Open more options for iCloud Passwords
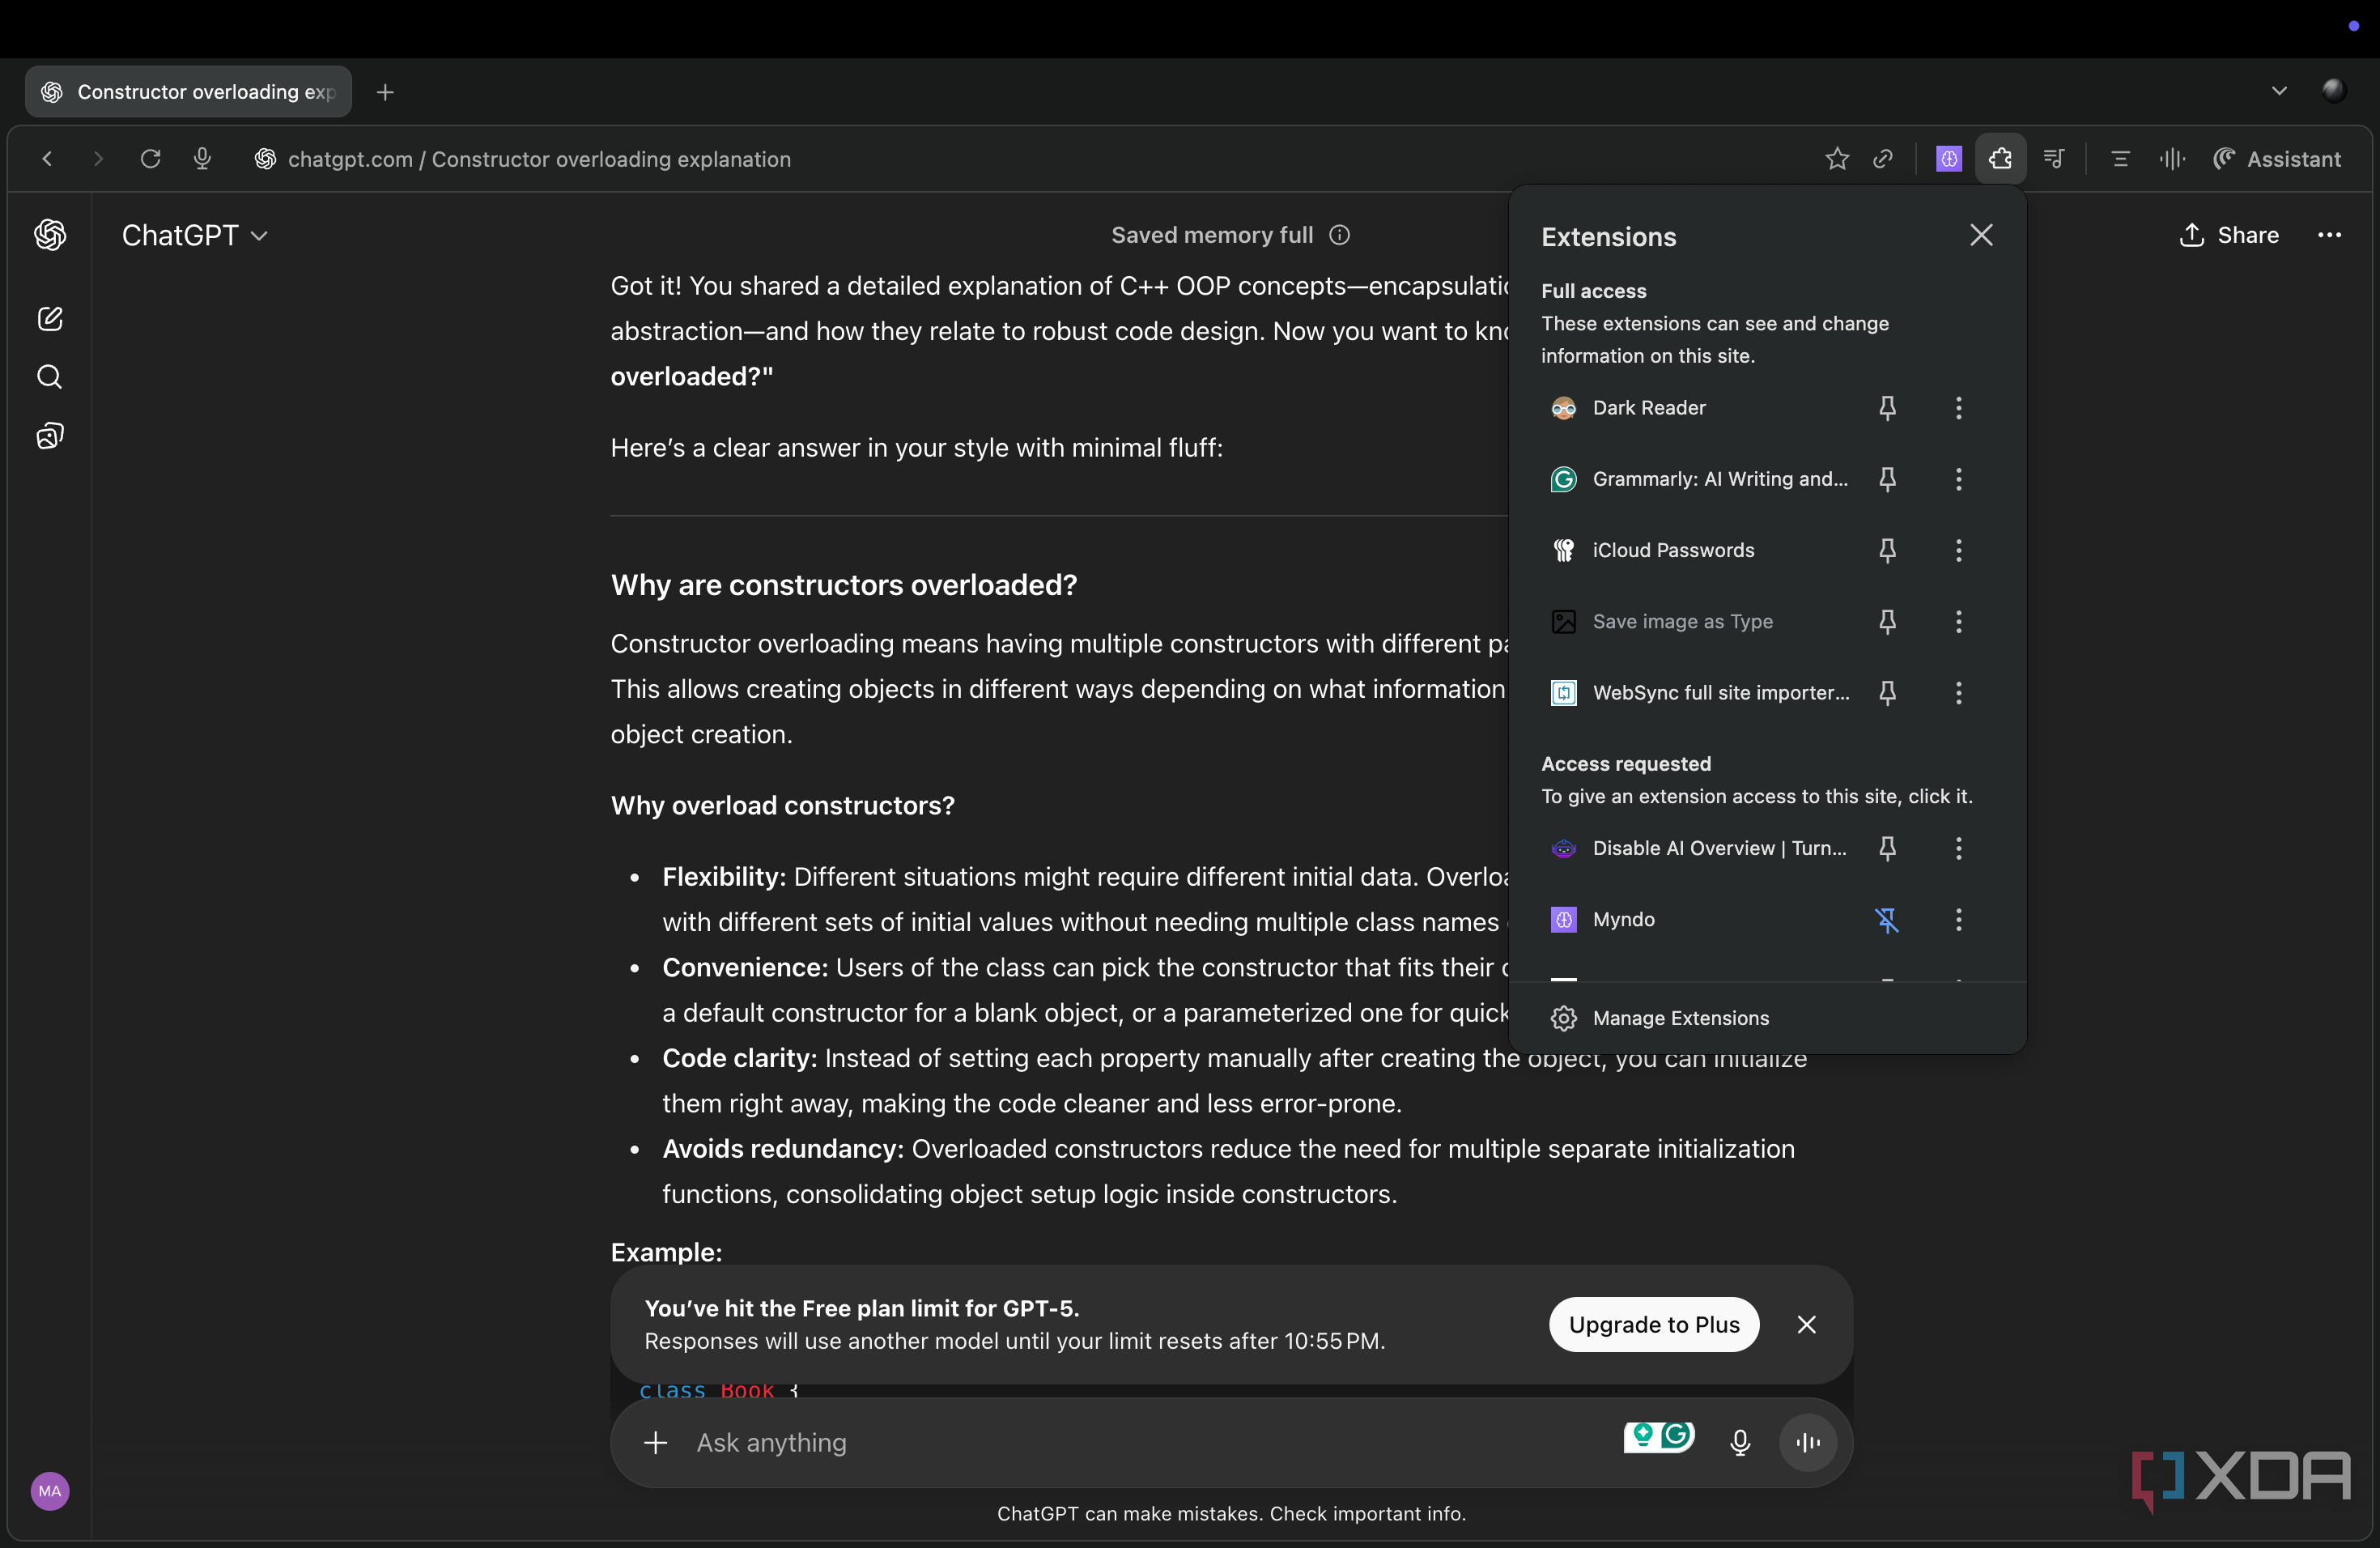 pos(1958,550)
